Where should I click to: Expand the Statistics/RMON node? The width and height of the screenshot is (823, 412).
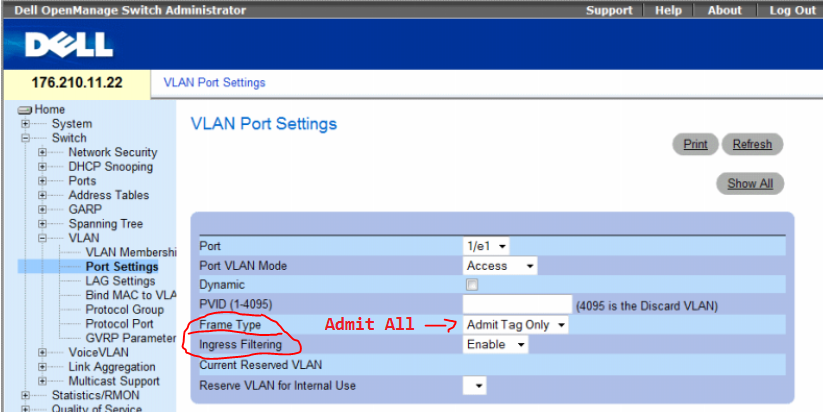click(25, 395)
